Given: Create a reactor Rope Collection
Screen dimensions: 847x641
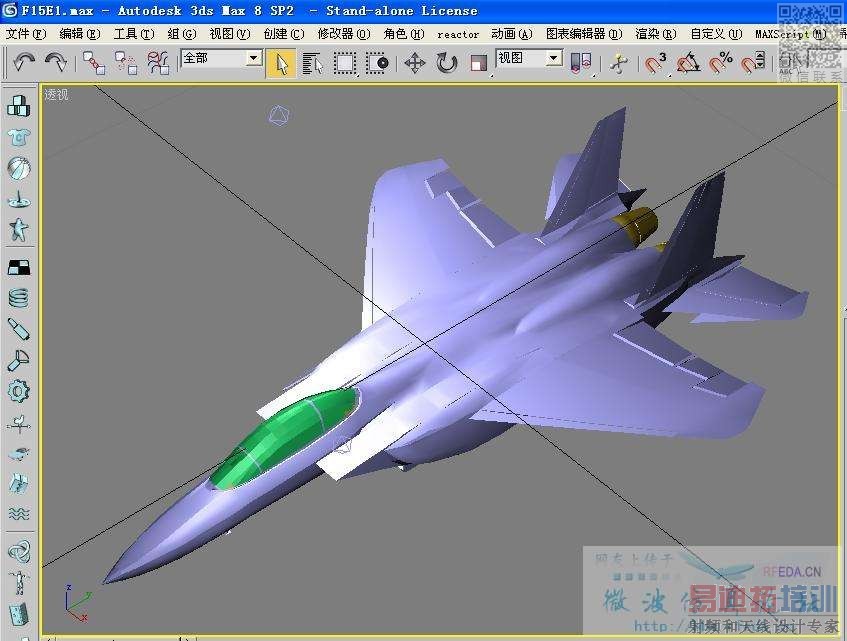Looking at the screenshot, I should pyautogui.click(x=18, y=200).
